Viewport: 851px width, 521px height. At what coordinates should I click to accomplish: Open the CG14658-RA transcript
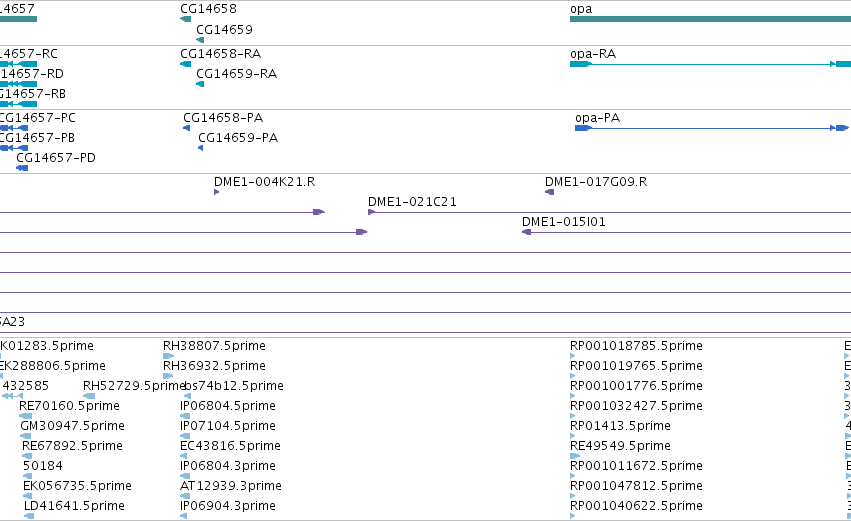[x=220, y=54]
